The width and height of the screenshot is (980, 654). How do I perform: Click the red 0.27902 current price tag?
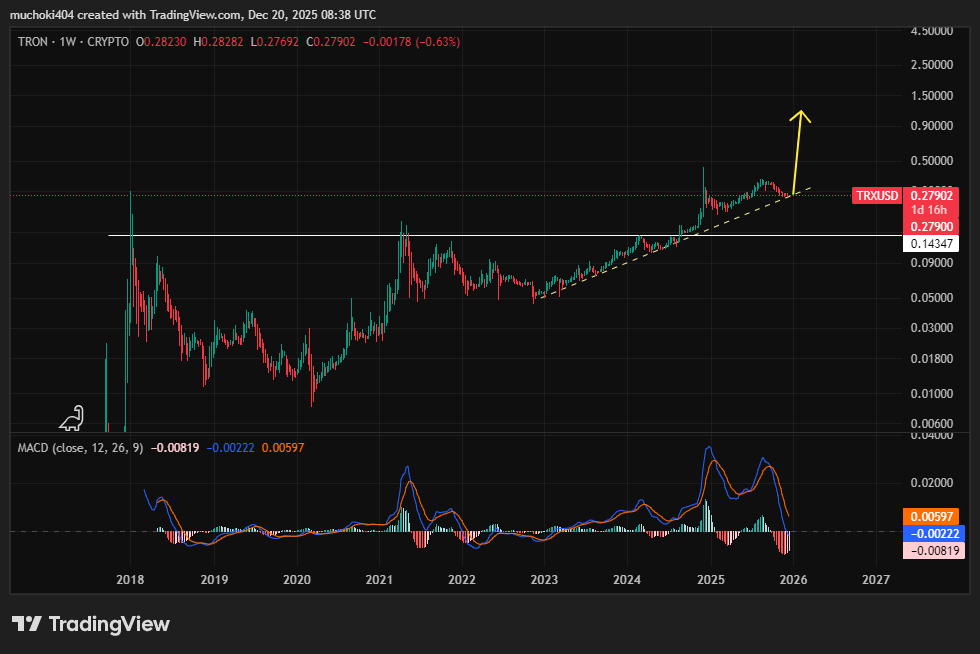point(930,195)
